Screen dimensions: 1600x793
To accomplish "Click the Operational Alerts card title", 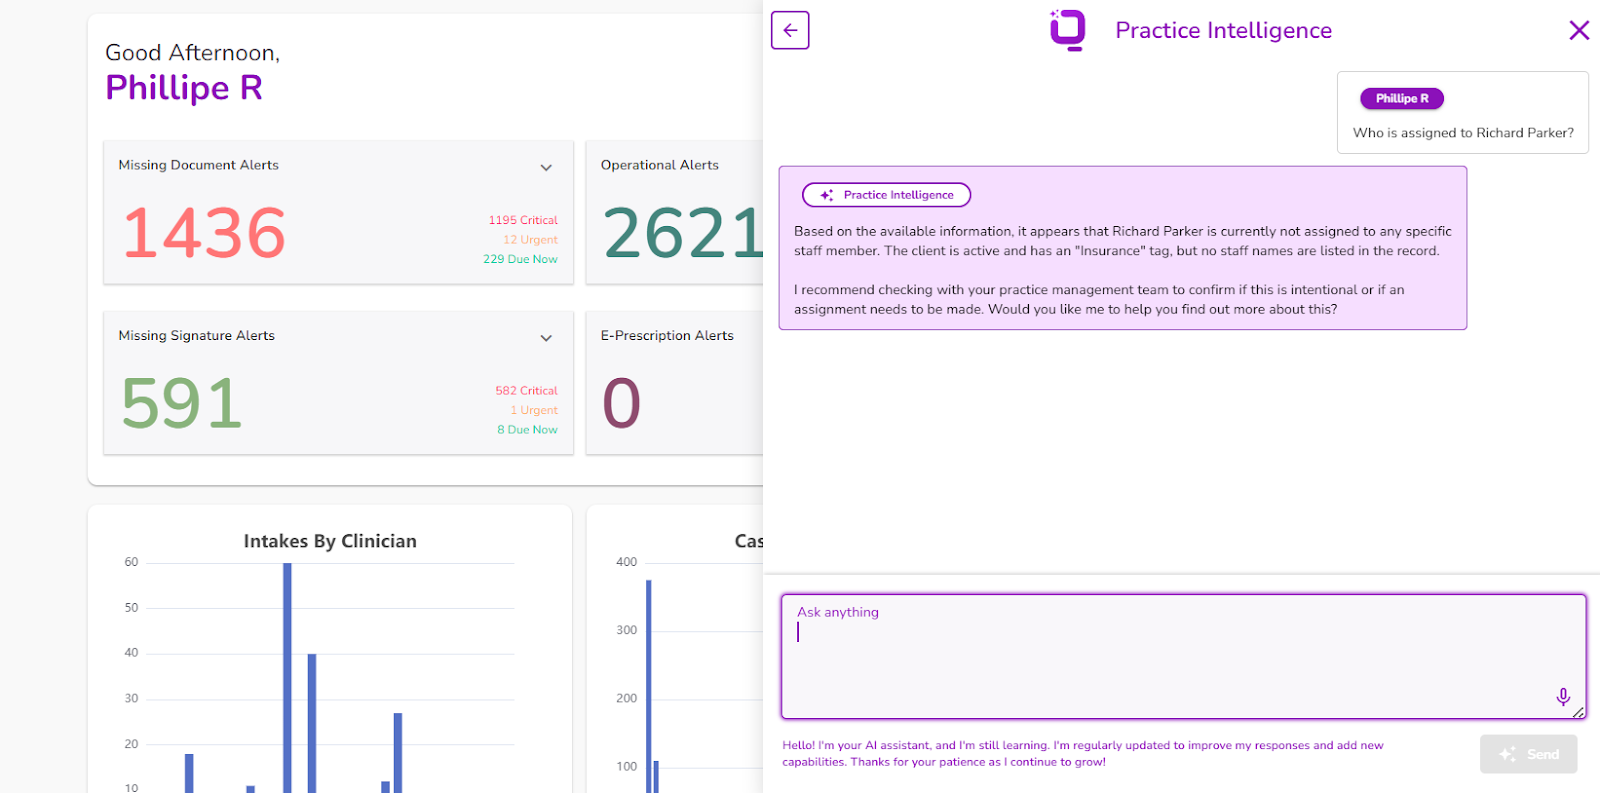I will coord(659,165).
